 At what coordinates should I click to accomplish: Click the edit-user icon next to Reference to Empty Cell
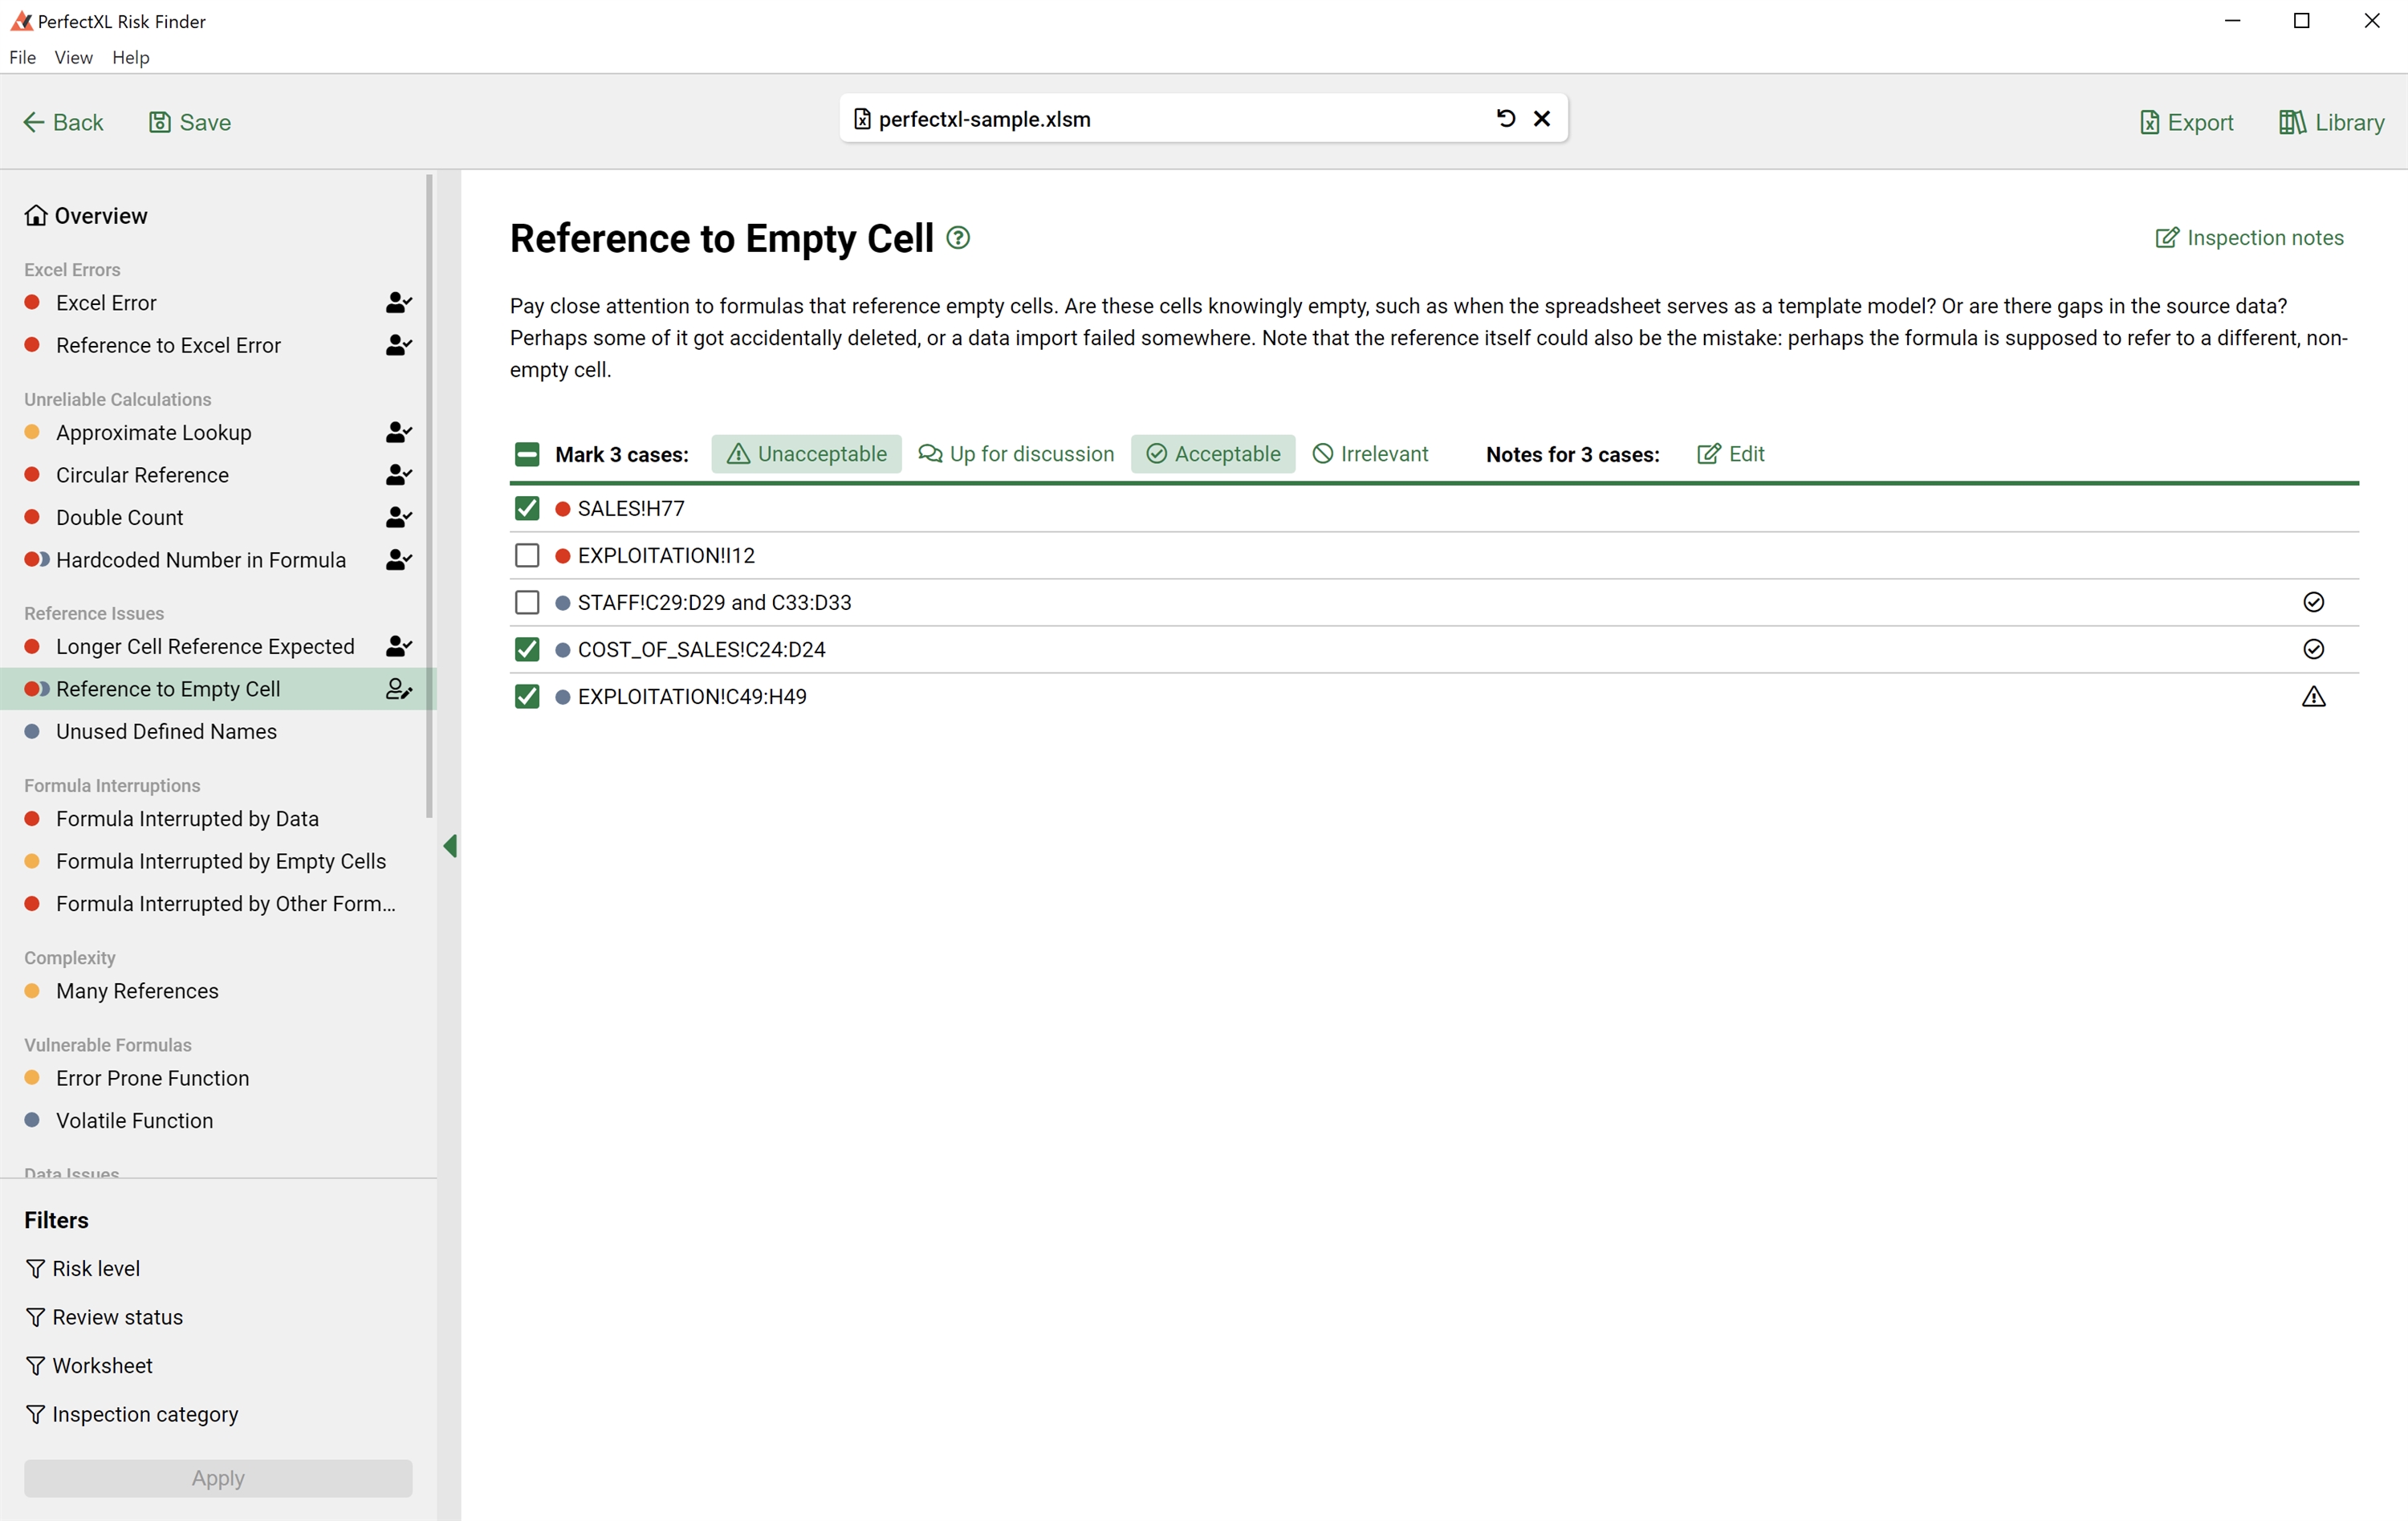pos(398,689)
